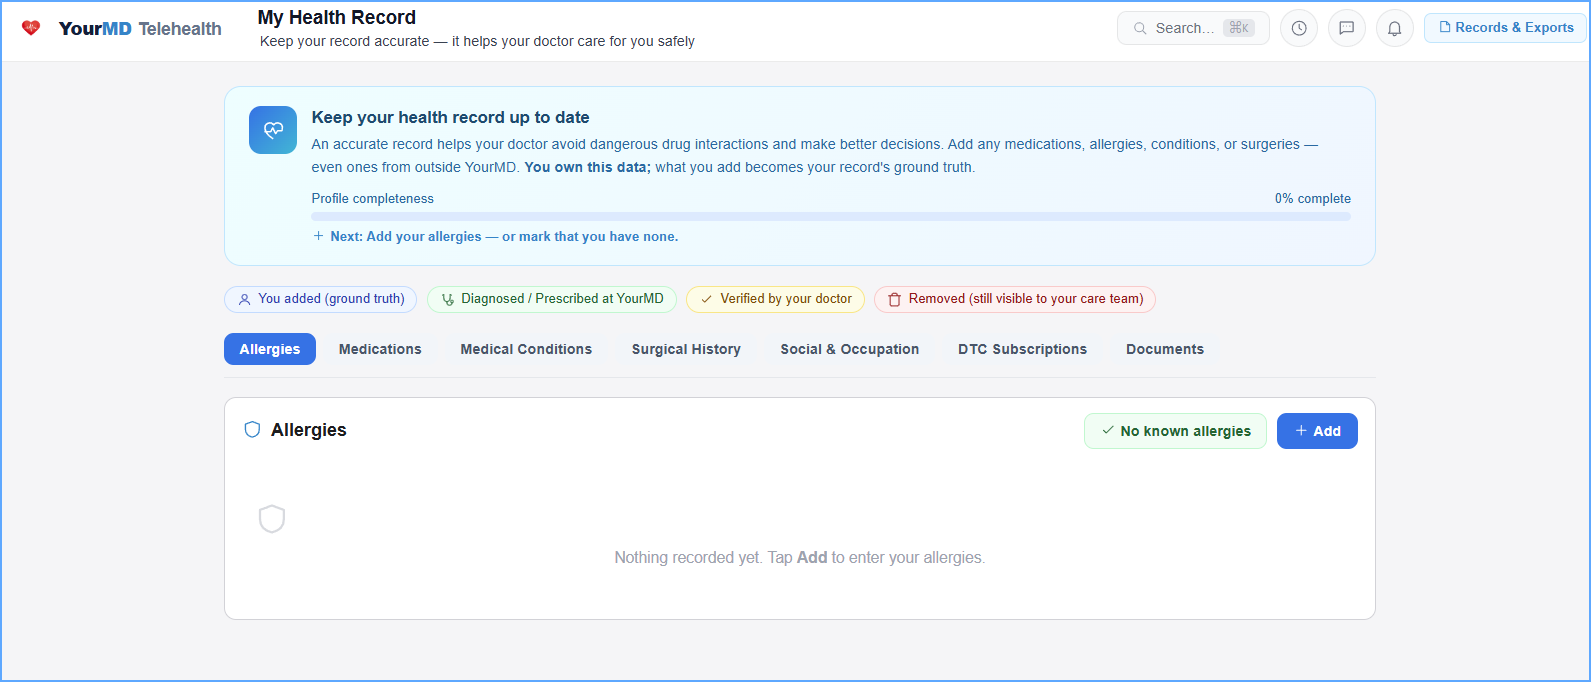Open the messages chat bubble icon
This screenshot has width=1591, height=682.
pos(1347,28)
